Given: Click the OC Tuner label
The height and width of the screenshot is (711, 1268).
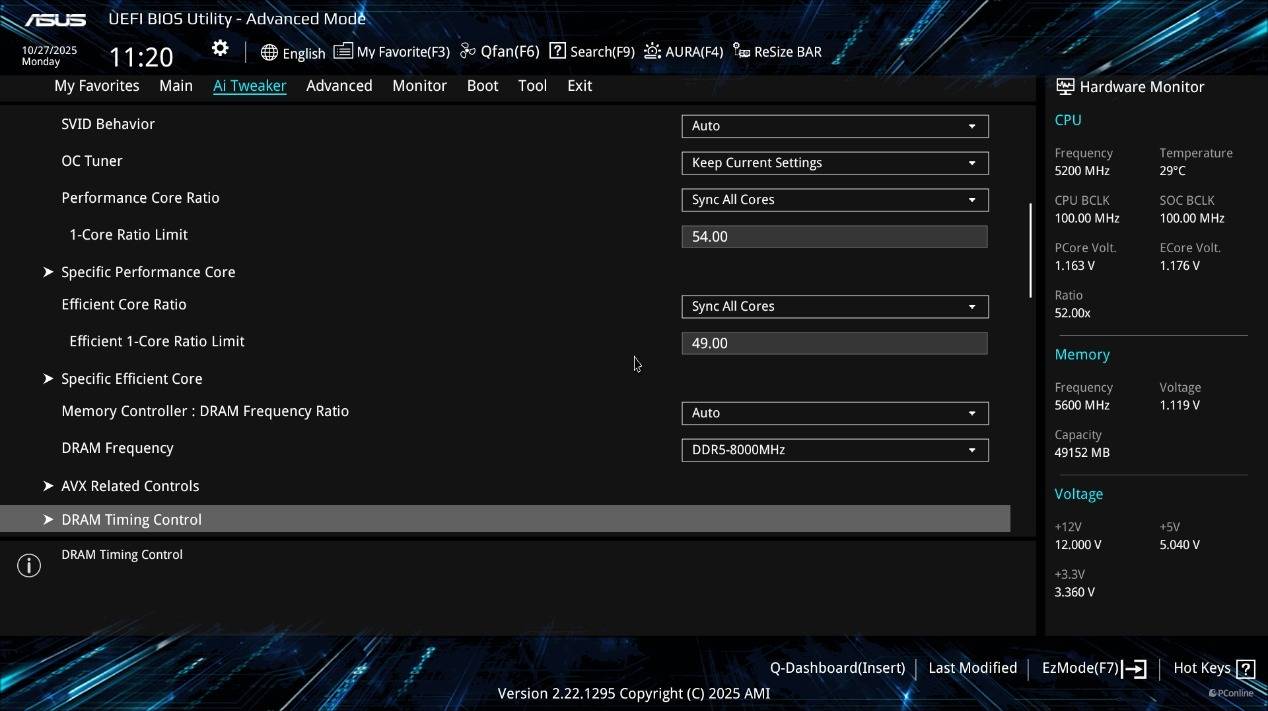Looking at the screenshot, I should (x=92, y=161).
